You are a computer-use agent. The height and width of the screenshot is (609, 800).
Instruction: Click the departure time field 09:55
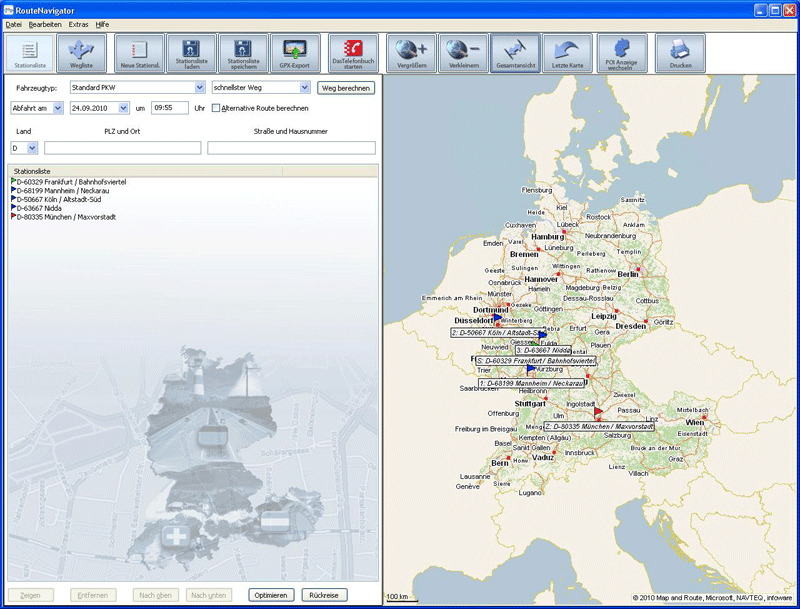[x=169, y=108]
